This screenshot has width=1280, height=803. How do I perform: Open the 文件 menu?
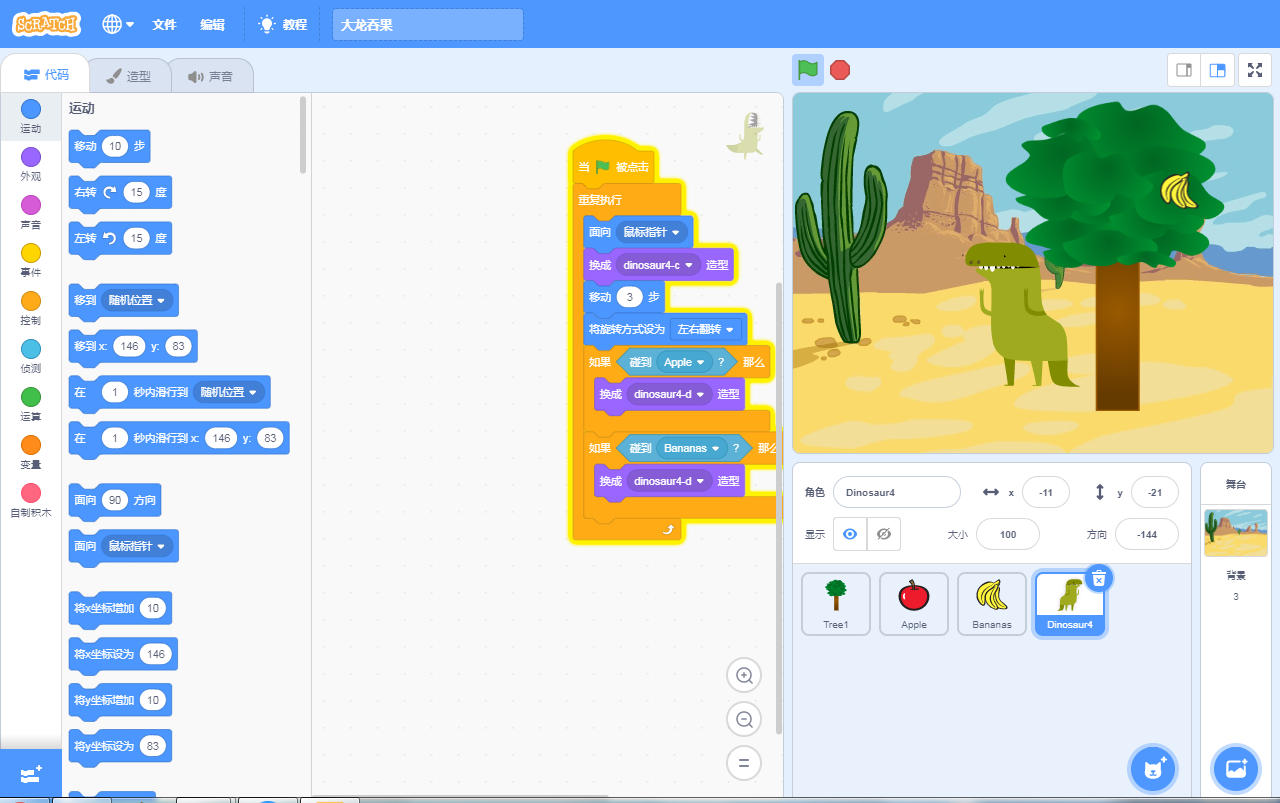click(164, 24)
